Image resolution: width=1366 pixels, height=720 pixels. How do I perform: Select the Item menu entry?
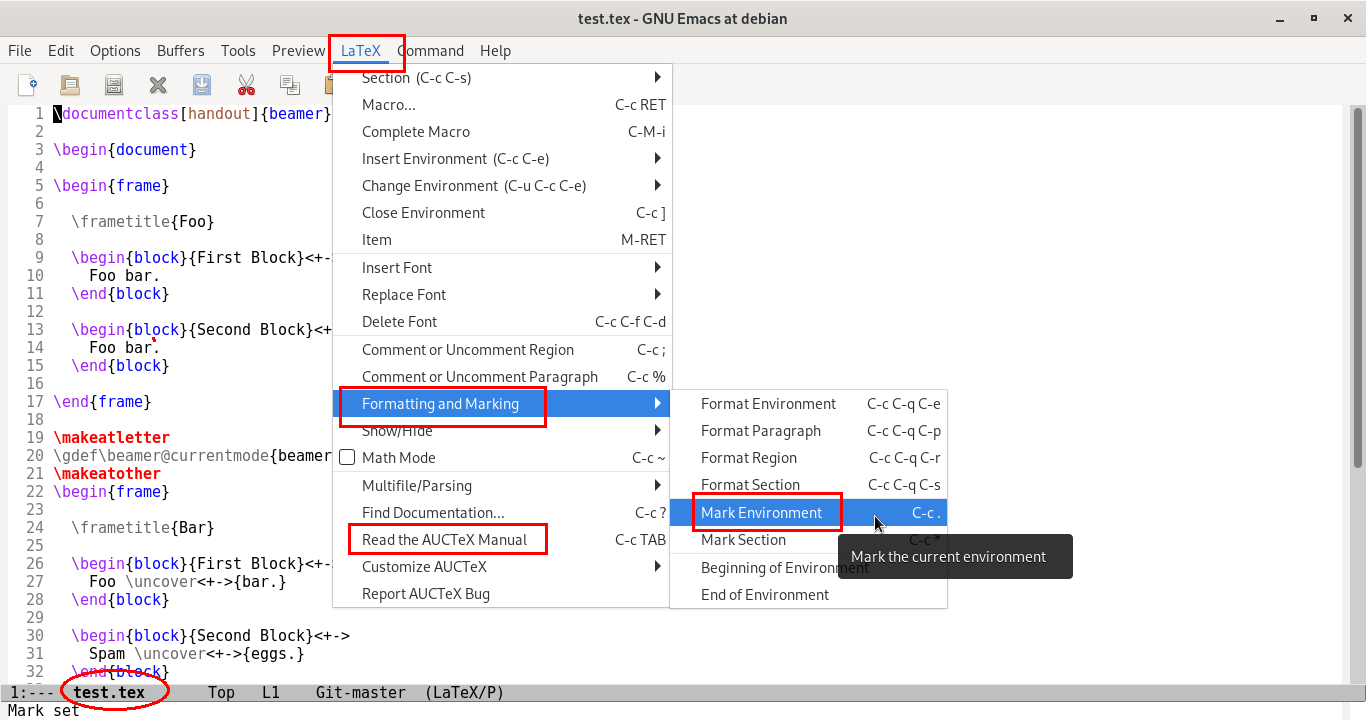(x=502, y=239)
